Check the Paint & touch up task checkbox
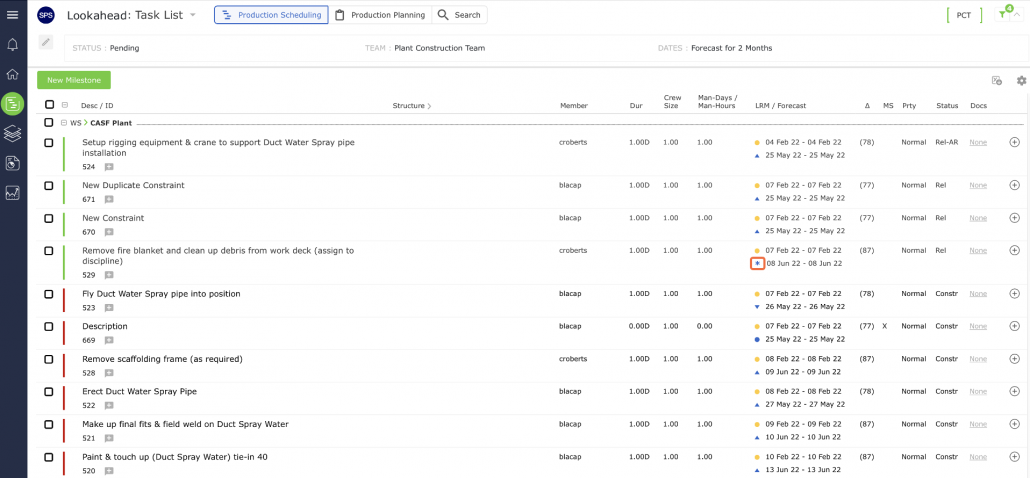The height and width of the screenshot is (478, 1030). pyautogui.click(x=49, y=457)
